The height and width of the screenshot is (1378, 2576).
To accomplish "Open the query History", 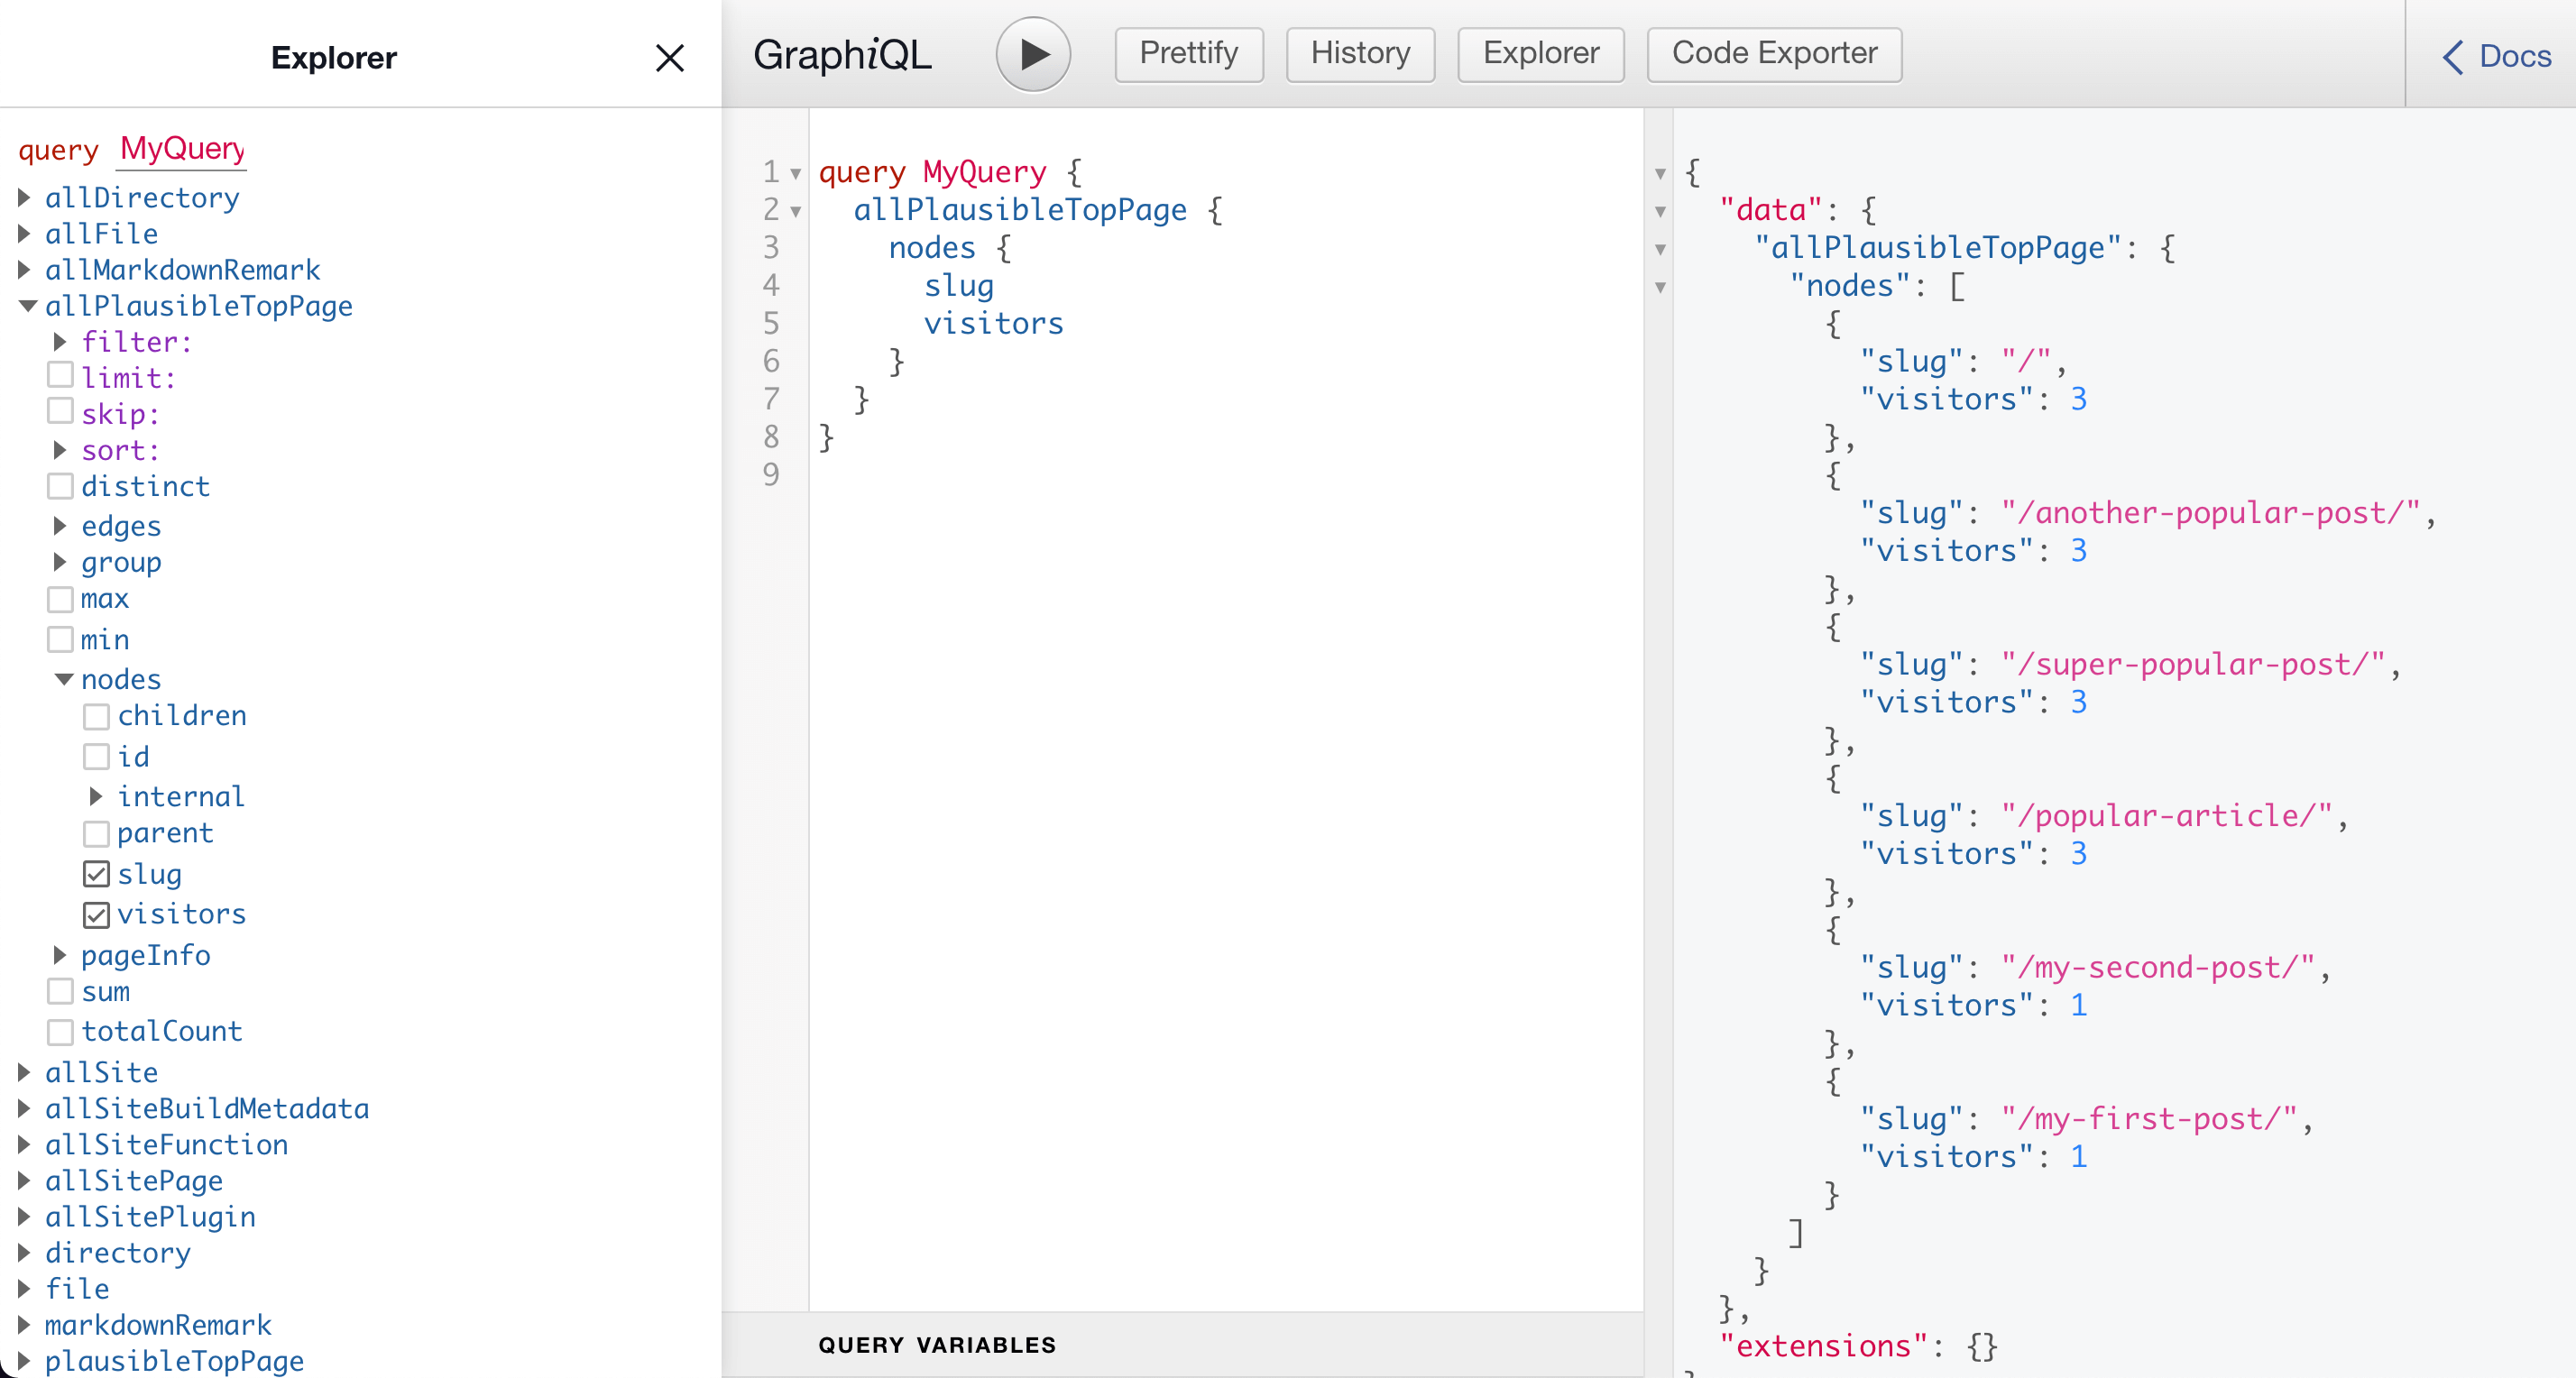I will [1360, 54].
